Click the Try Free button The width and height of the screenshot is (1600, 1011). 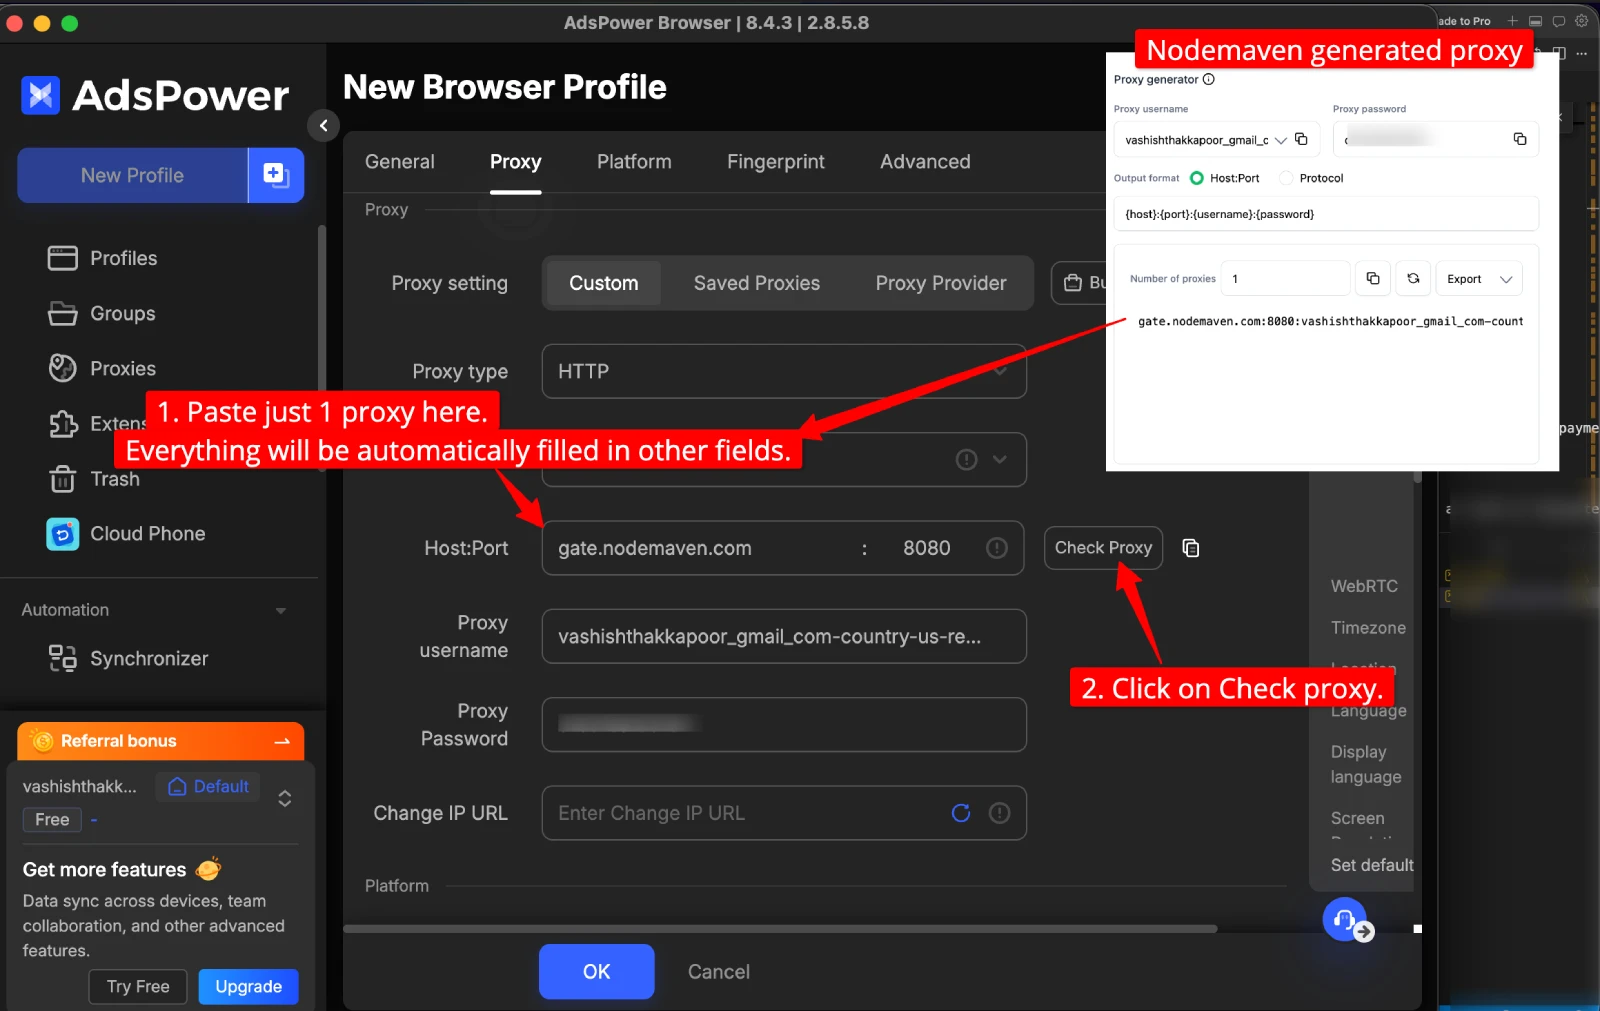click(x=138, y=987)
